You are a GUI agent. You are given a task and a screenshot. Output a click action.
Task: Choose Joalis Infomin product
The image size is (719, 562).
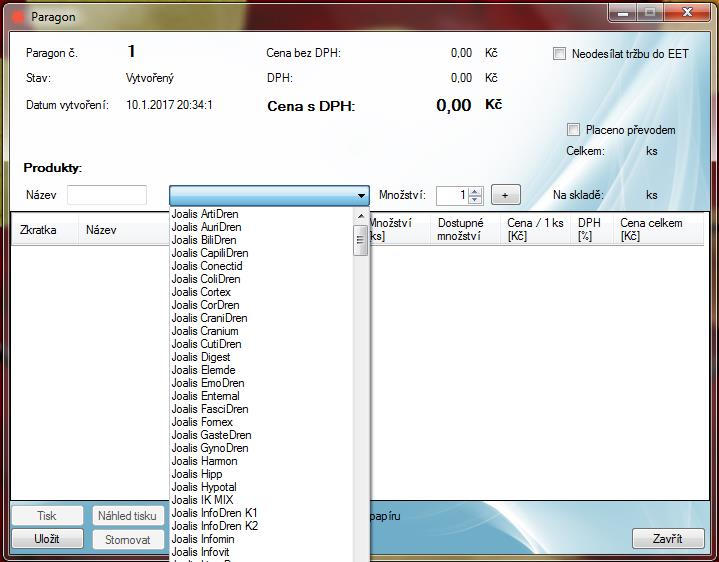pos(261,539)
